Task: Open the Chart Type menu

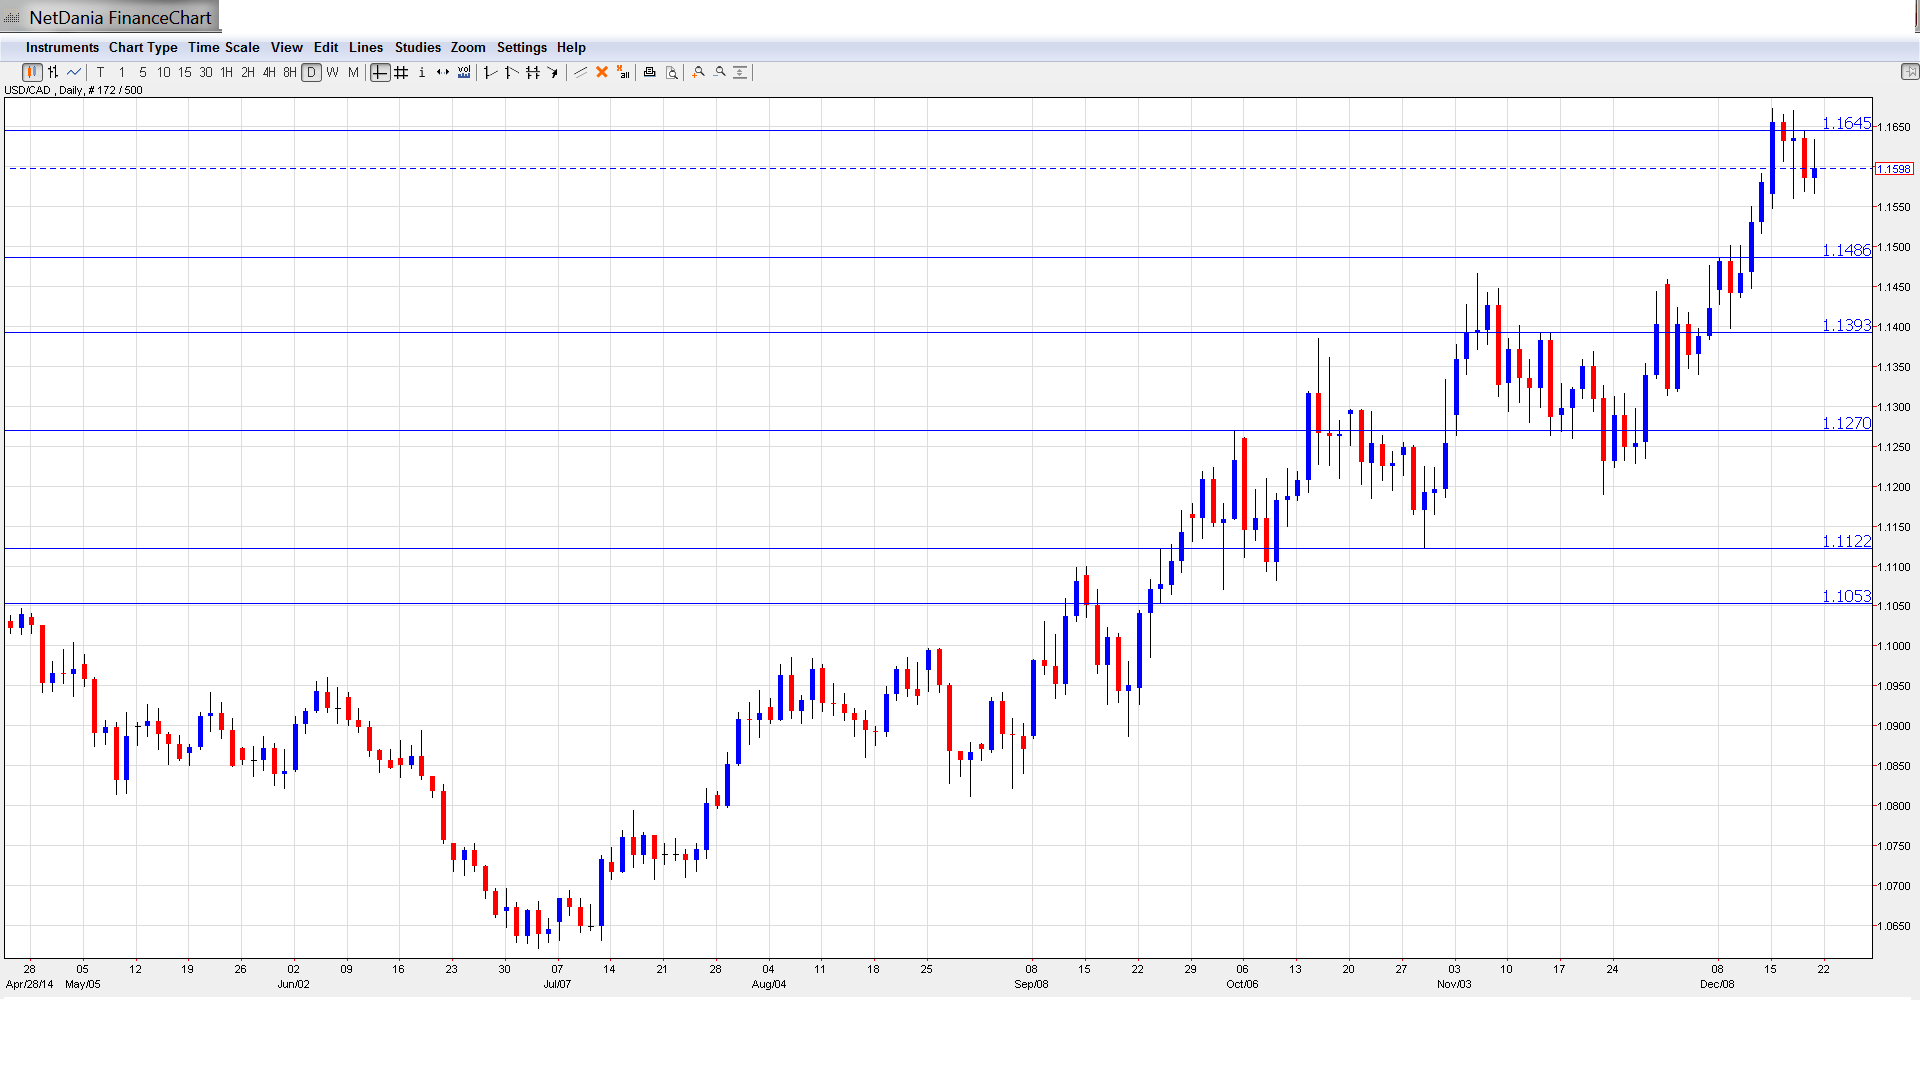Action: [143, 47]
